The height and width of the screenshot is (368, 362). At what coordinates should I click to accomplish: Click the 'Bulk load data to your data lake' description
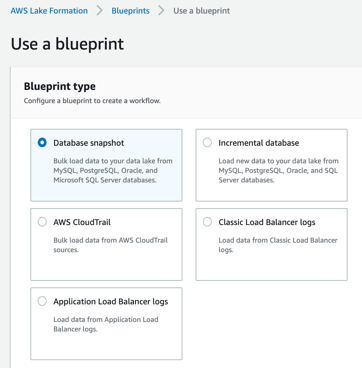pyautogui.click(x=113, y=170)
